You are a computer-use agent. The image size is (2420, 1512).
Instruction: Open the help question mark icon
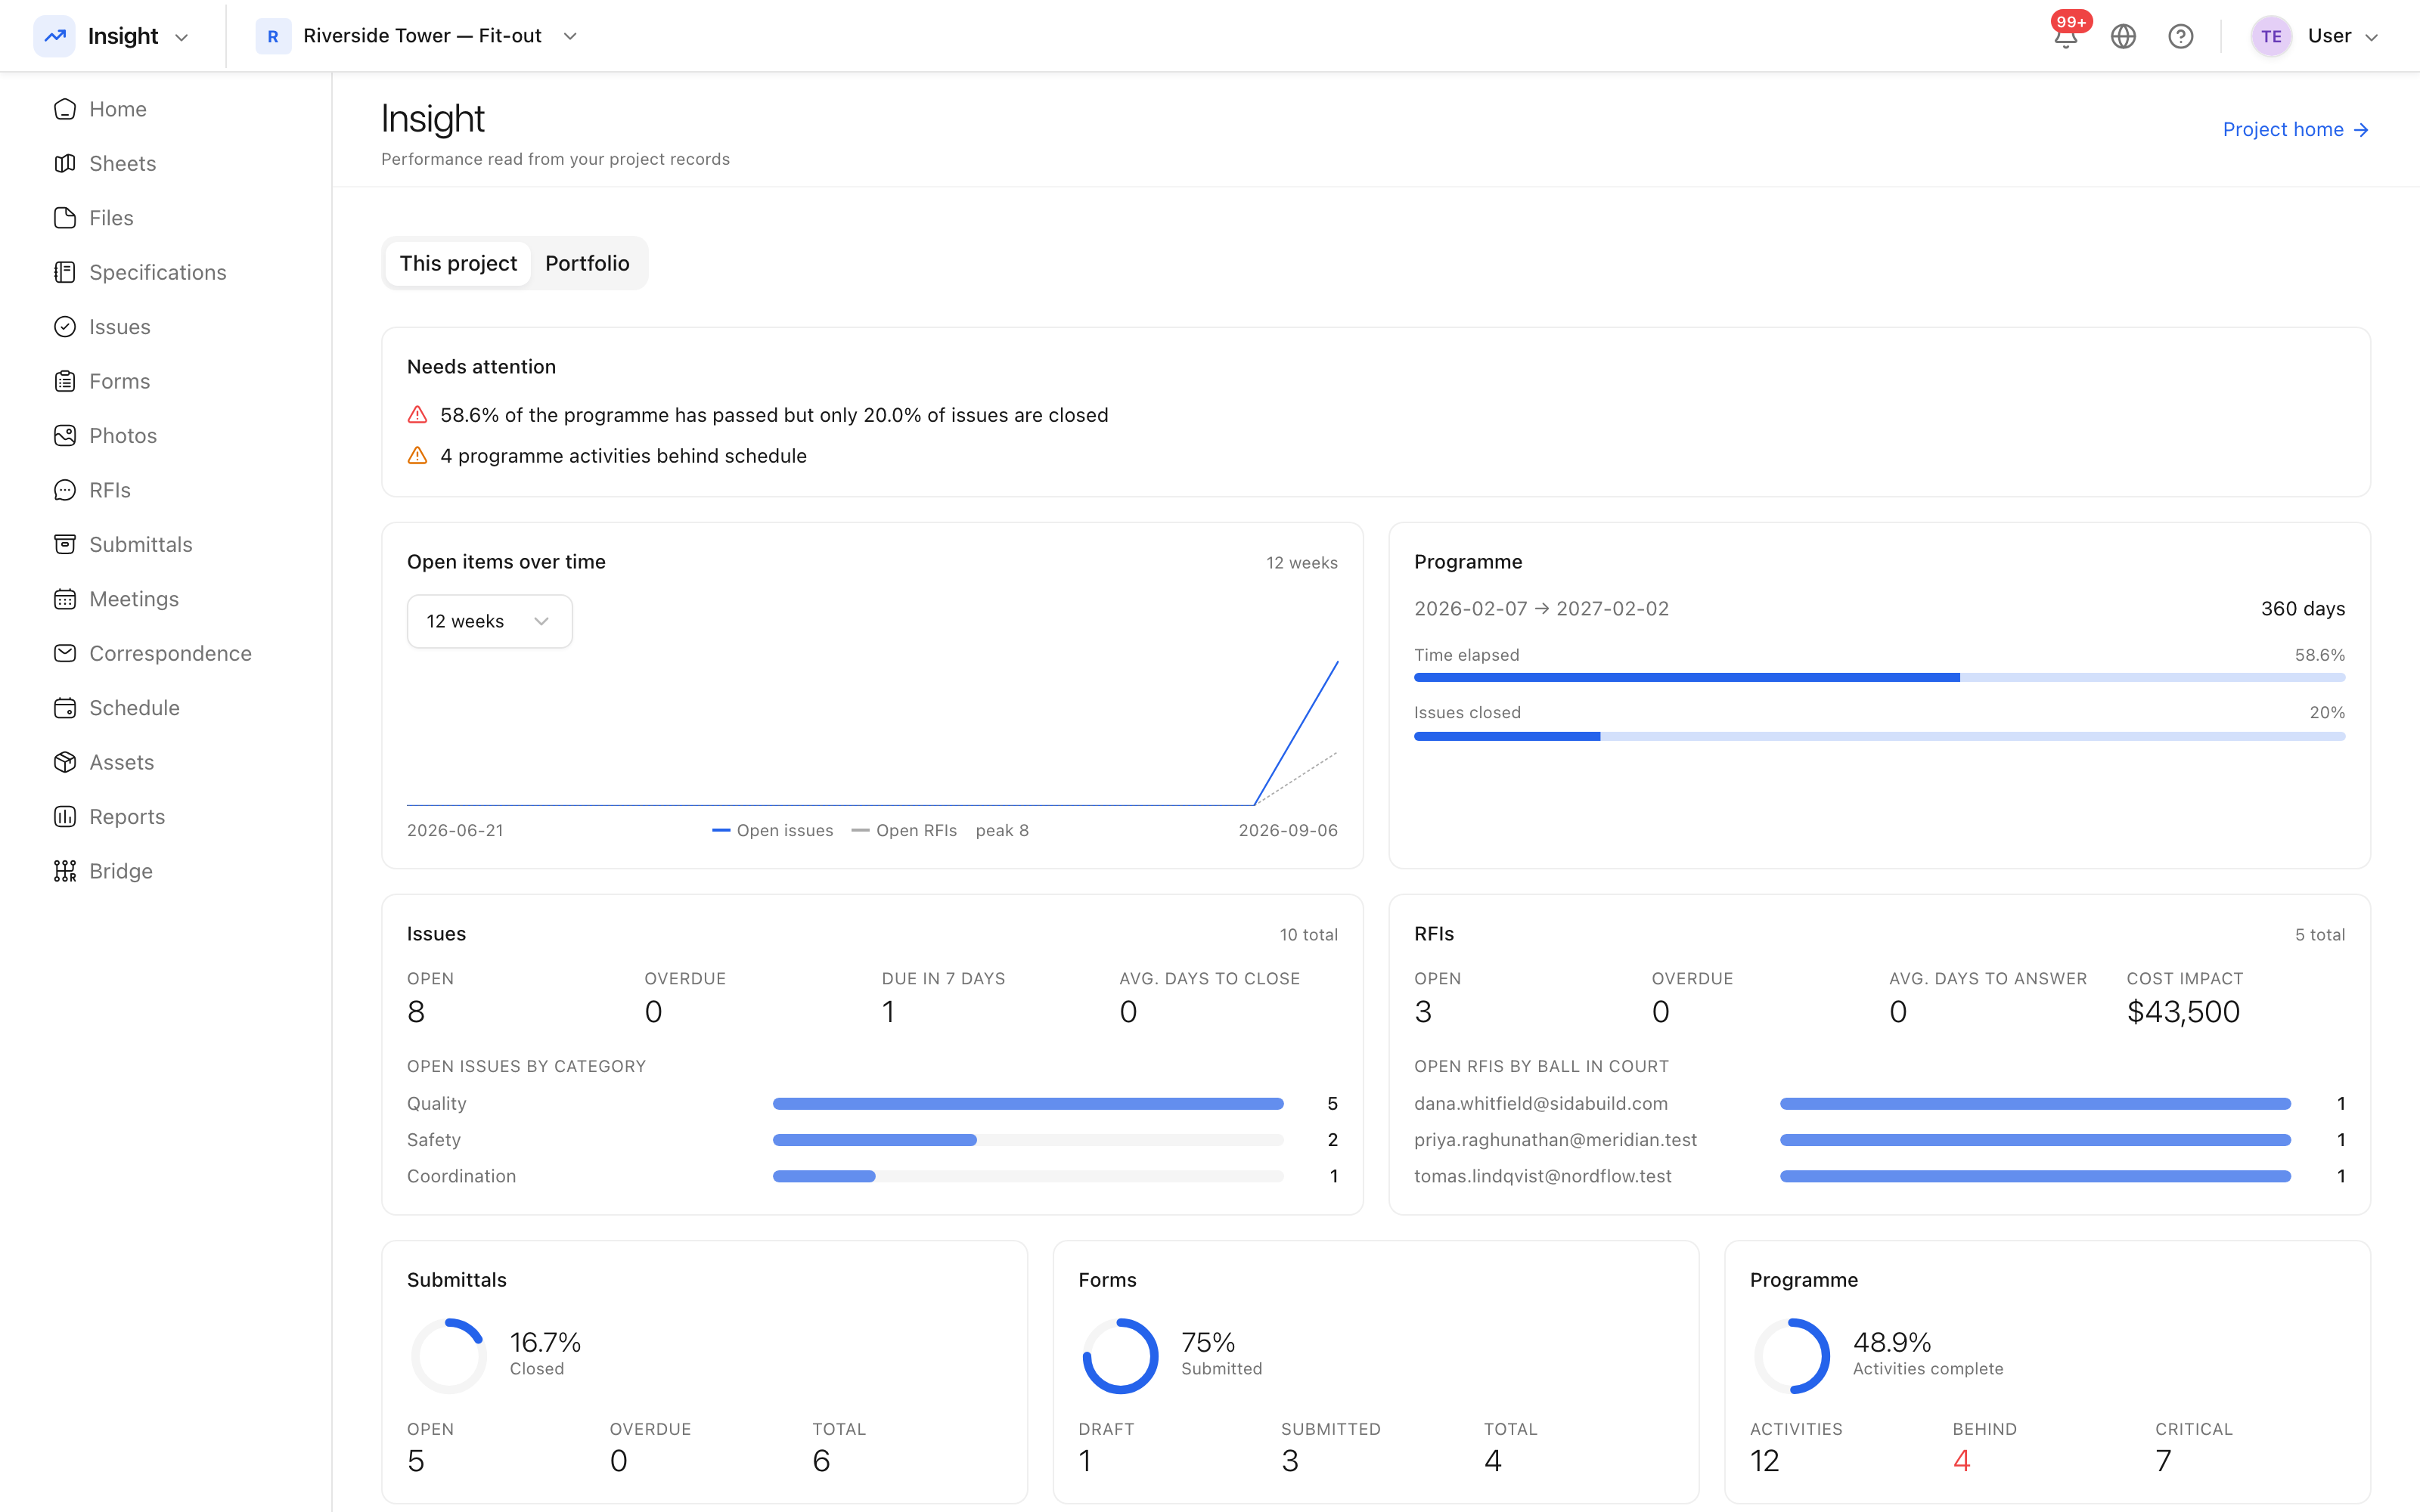pyautogui.click(x=2181, y=36)
